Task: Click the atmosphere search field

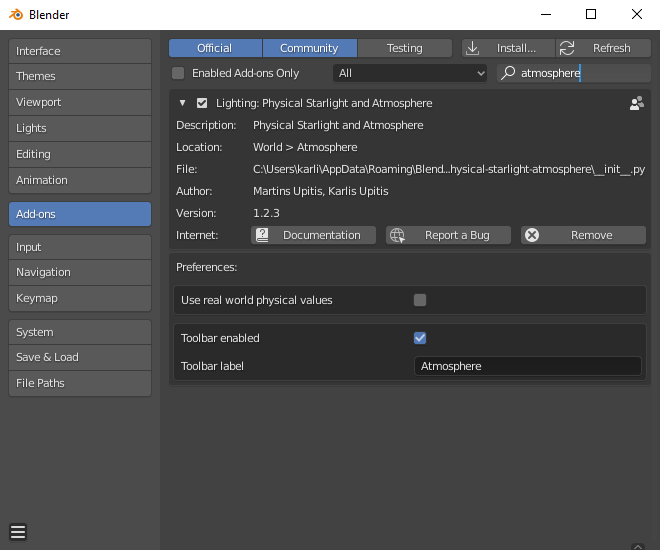Action: coord(574,73)
